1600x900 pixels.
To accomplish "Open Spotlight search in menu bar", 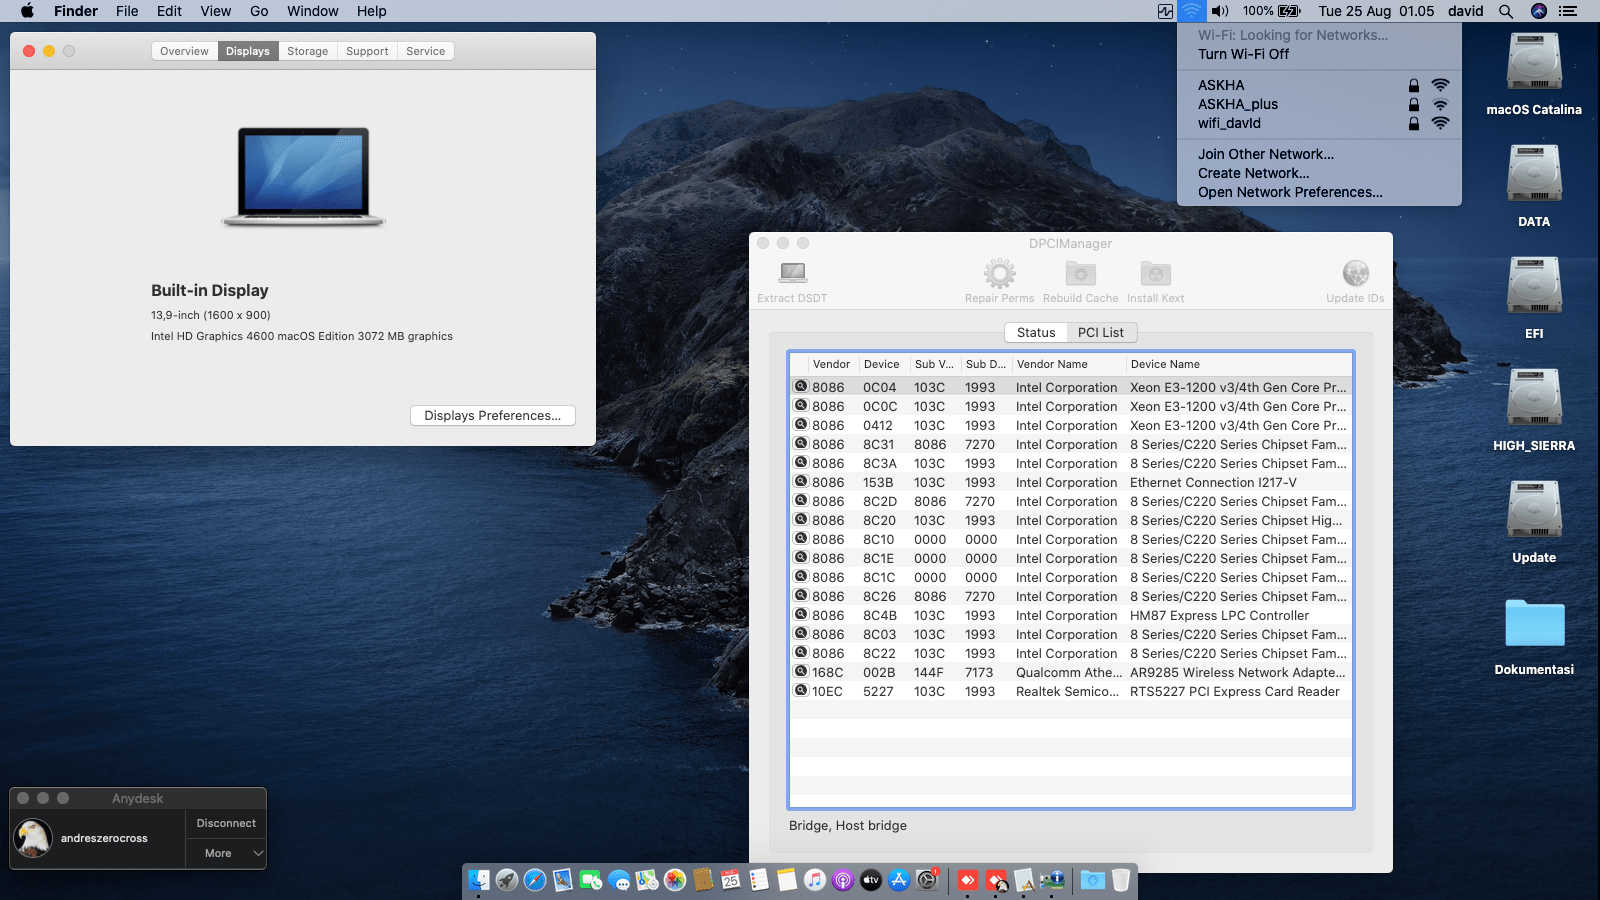I will (1506, 11).
